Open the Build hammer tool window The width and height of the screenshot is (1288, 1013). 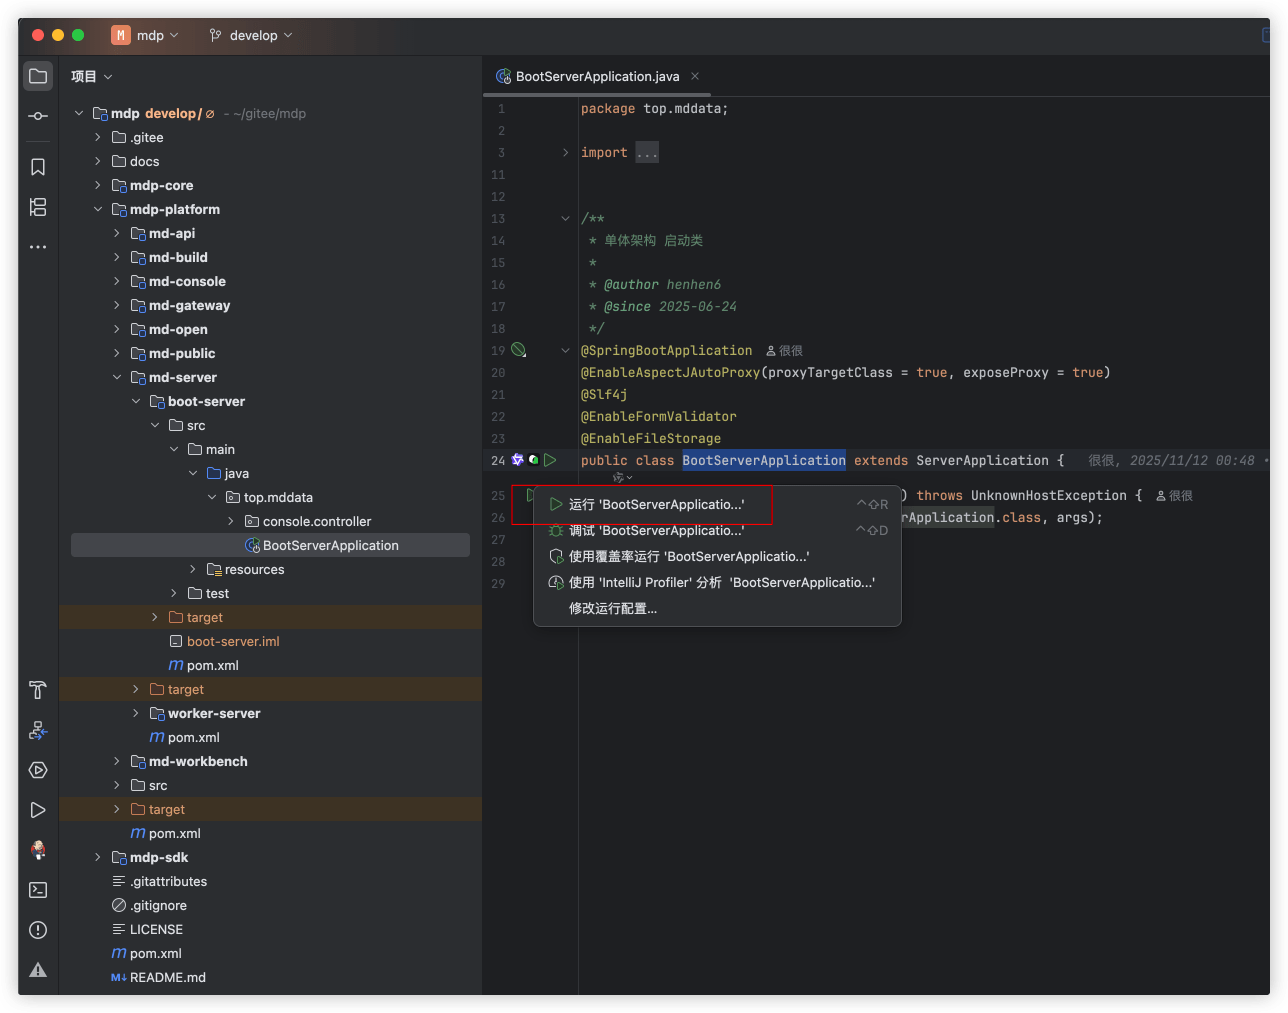(38, 690)
